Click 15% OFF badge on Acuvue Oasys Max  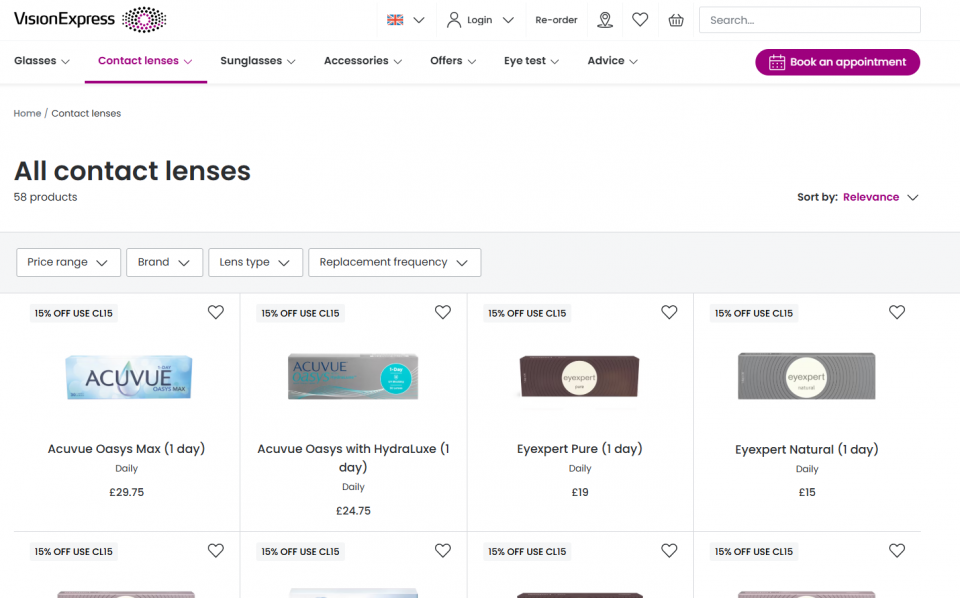pyautogui.click(x=73, y=313)
